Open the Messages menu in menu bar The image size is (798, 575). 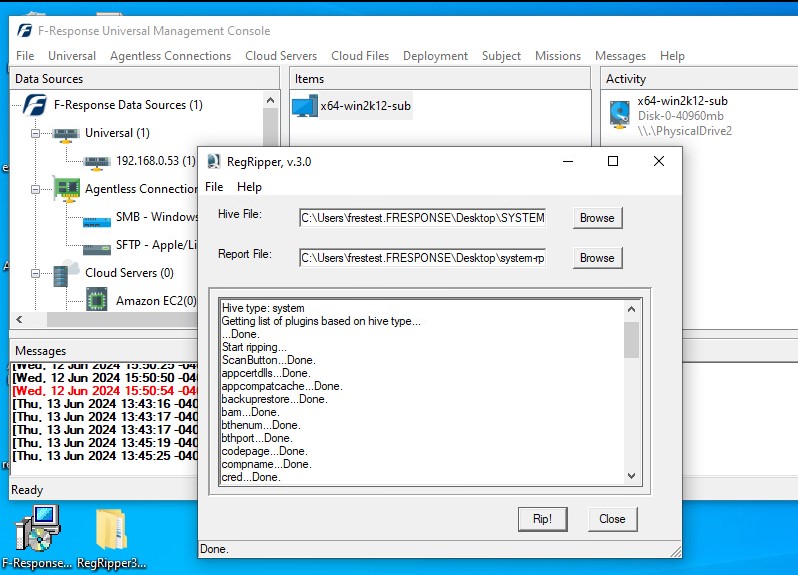tap(620, 55)
